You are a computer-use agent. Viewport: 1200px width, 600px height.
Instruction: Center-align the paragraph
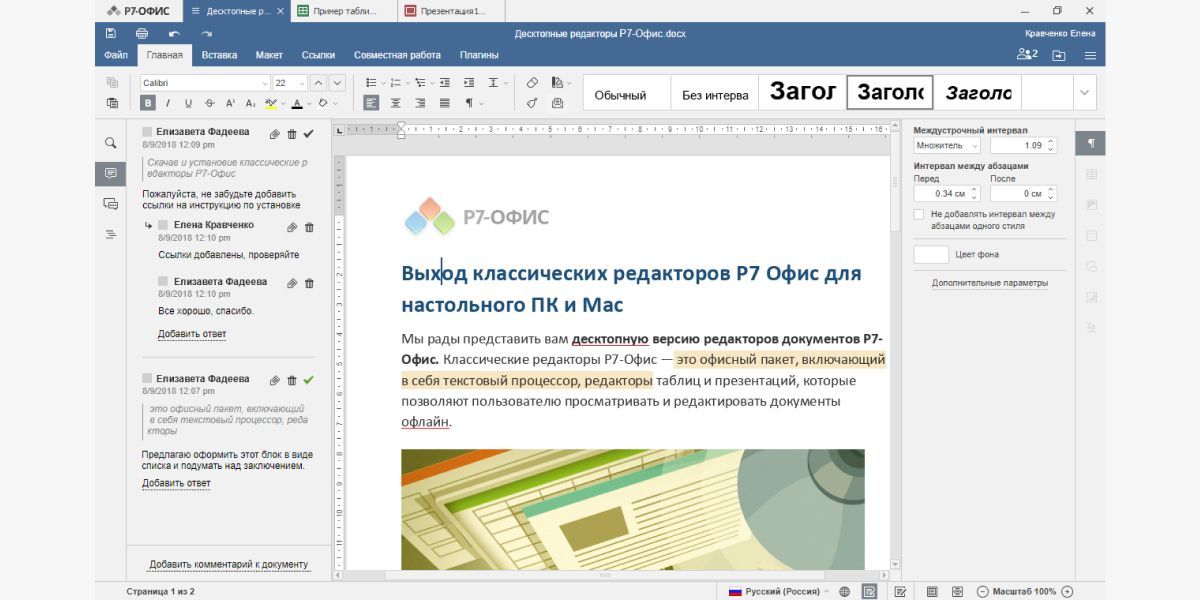(396, 102)
